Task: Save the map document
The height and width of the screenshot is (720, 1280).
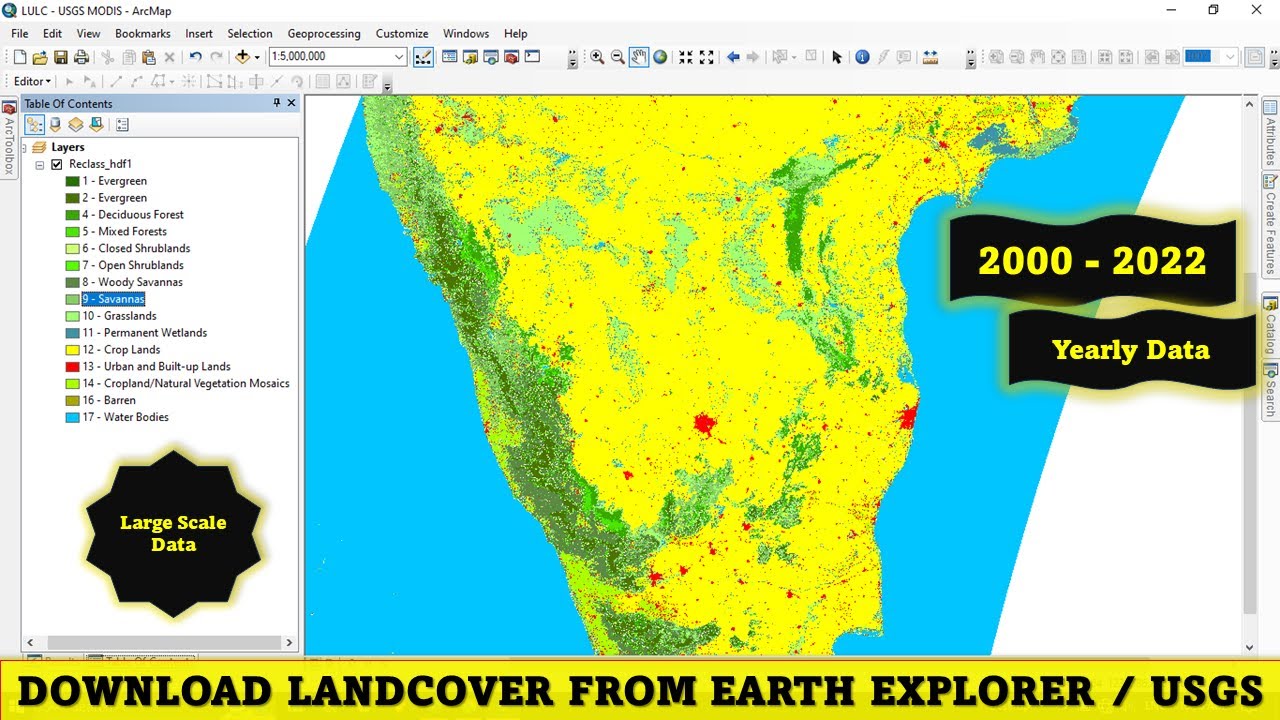Action: click(61, 58)
